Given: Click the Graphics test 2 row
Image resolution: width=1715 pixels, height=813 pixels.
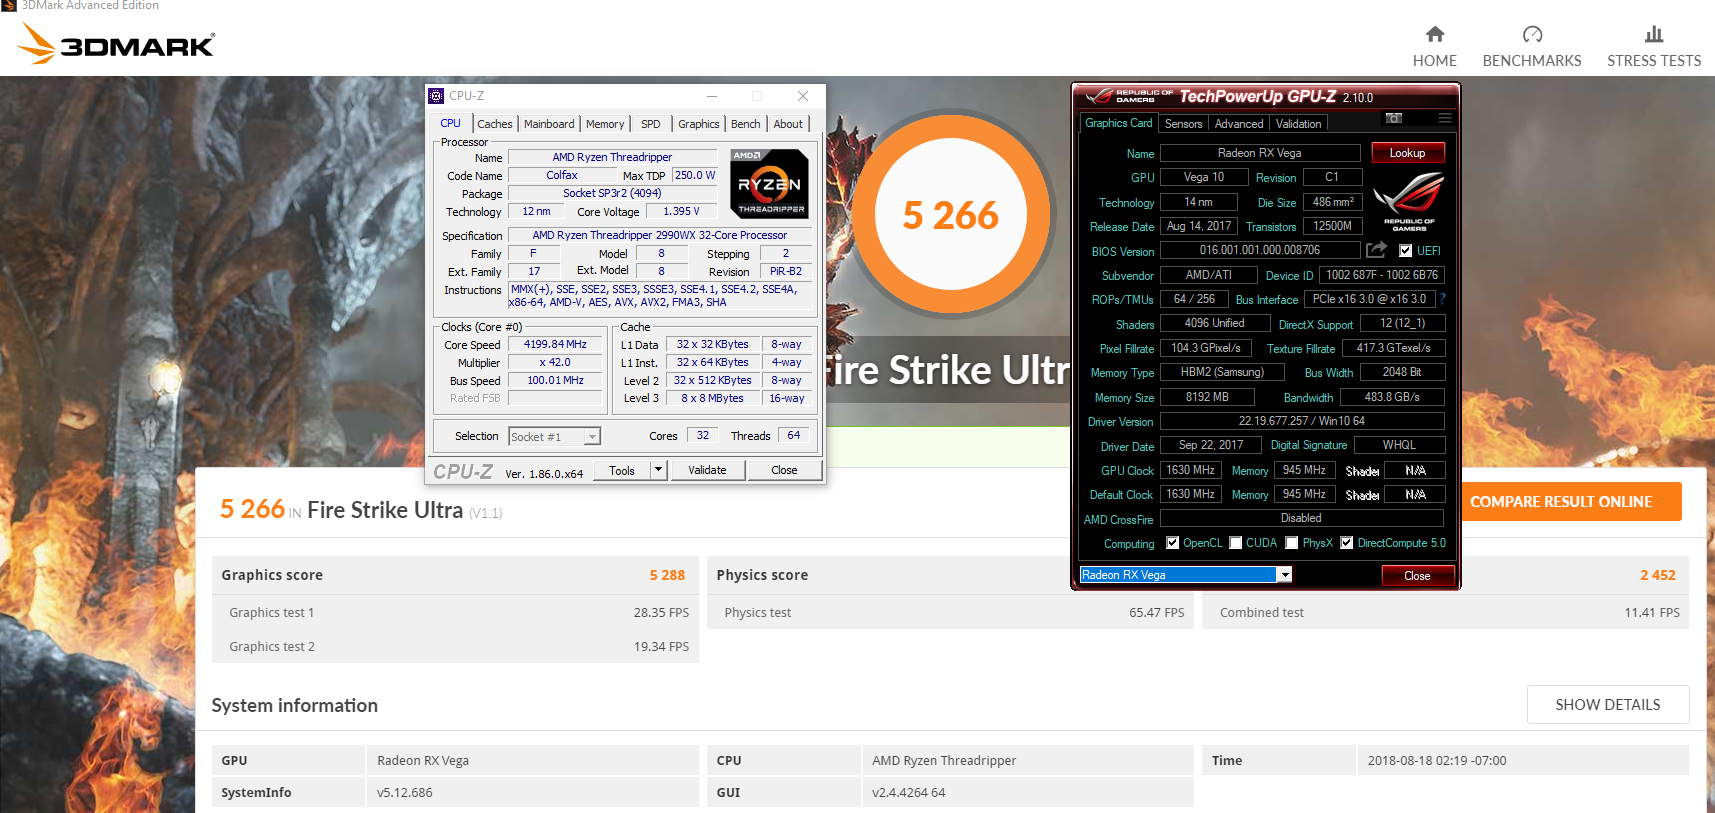Looking at the screenshot, I should (456, 646).
